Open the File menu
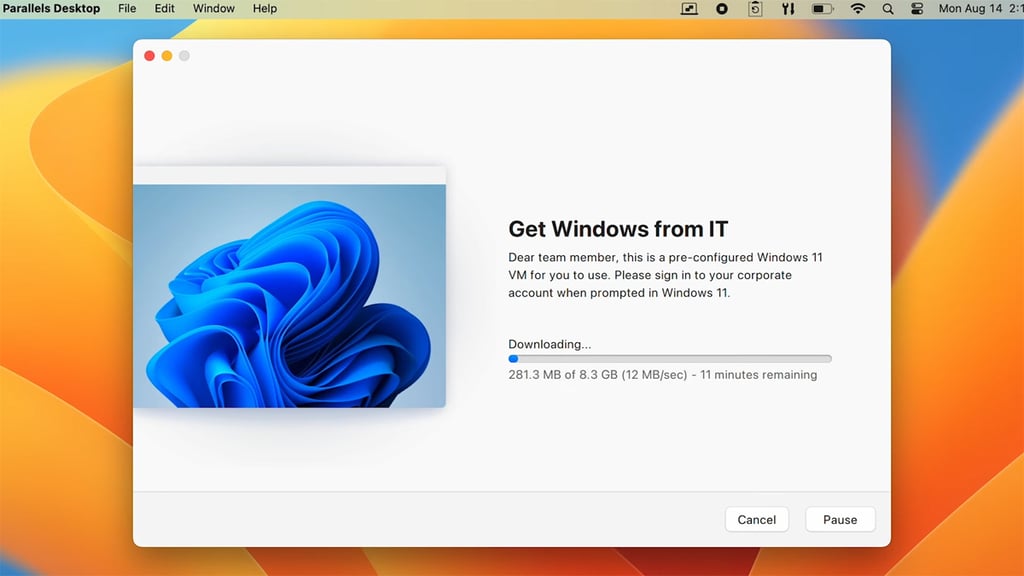The width and height of the screenshot is (1024, 576). (126, 9)
